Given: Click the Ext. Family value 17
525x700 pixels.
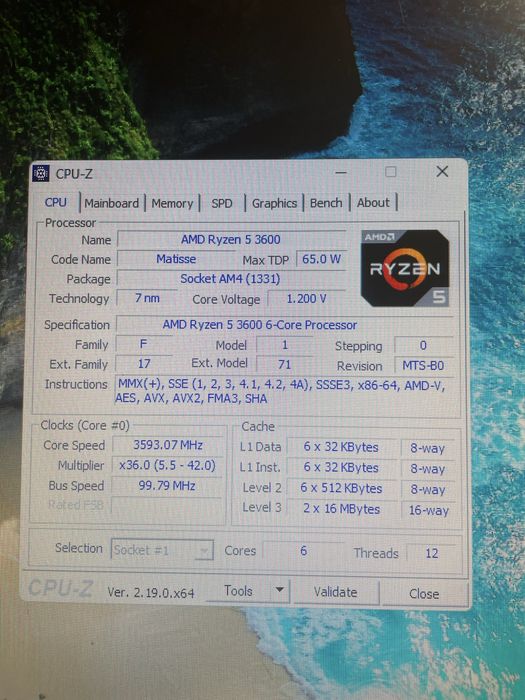Looking at the screenshot, I should [144, 364].
